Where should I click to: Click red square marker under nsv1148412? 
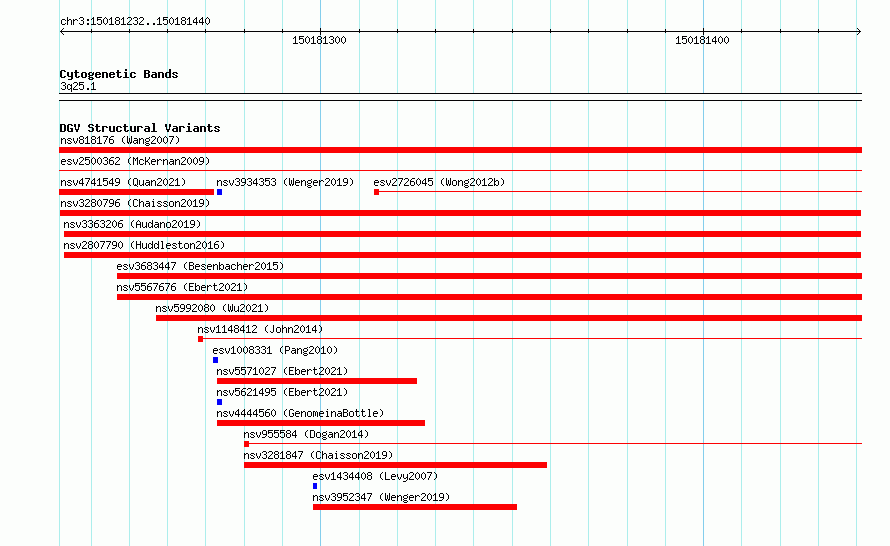[x=200, y=339]
